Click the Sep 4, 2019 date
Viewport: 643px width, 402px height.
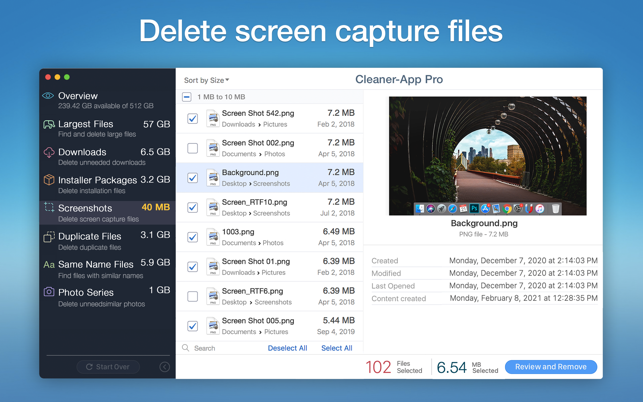click(x=335, y=331)
